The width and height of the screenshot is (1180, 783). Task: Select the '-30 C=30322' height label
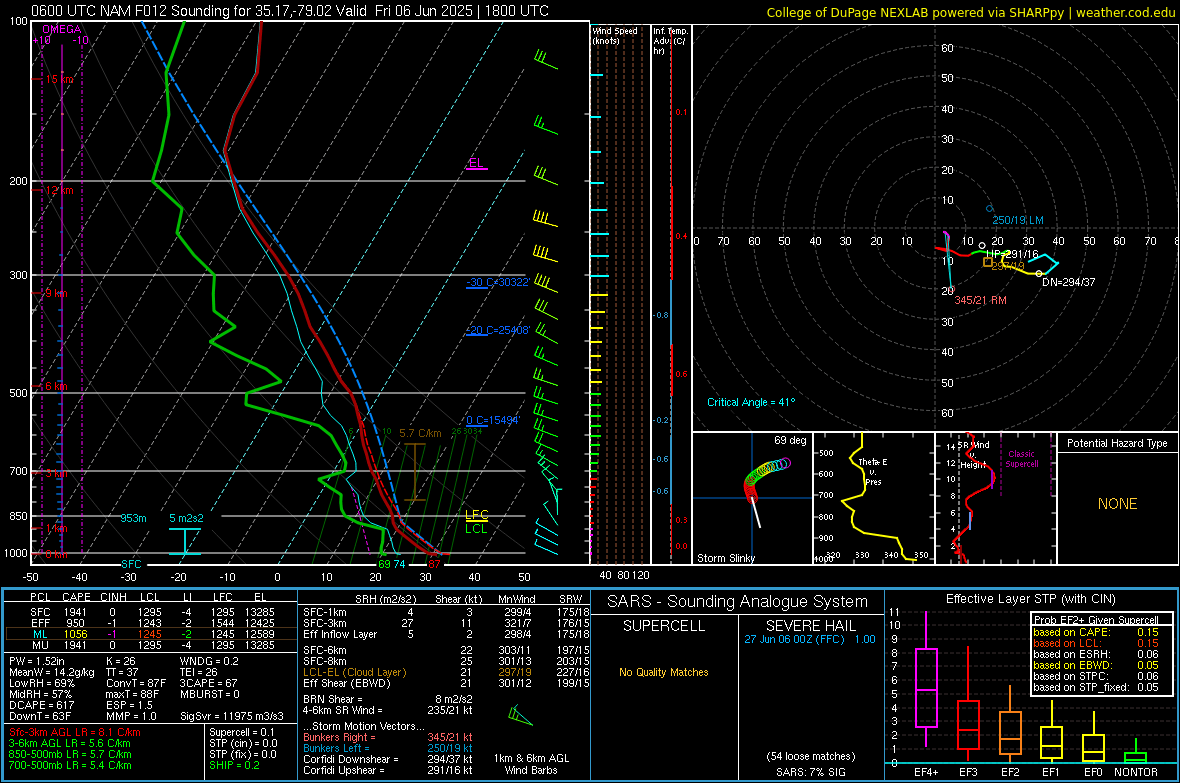coord(498,282)
